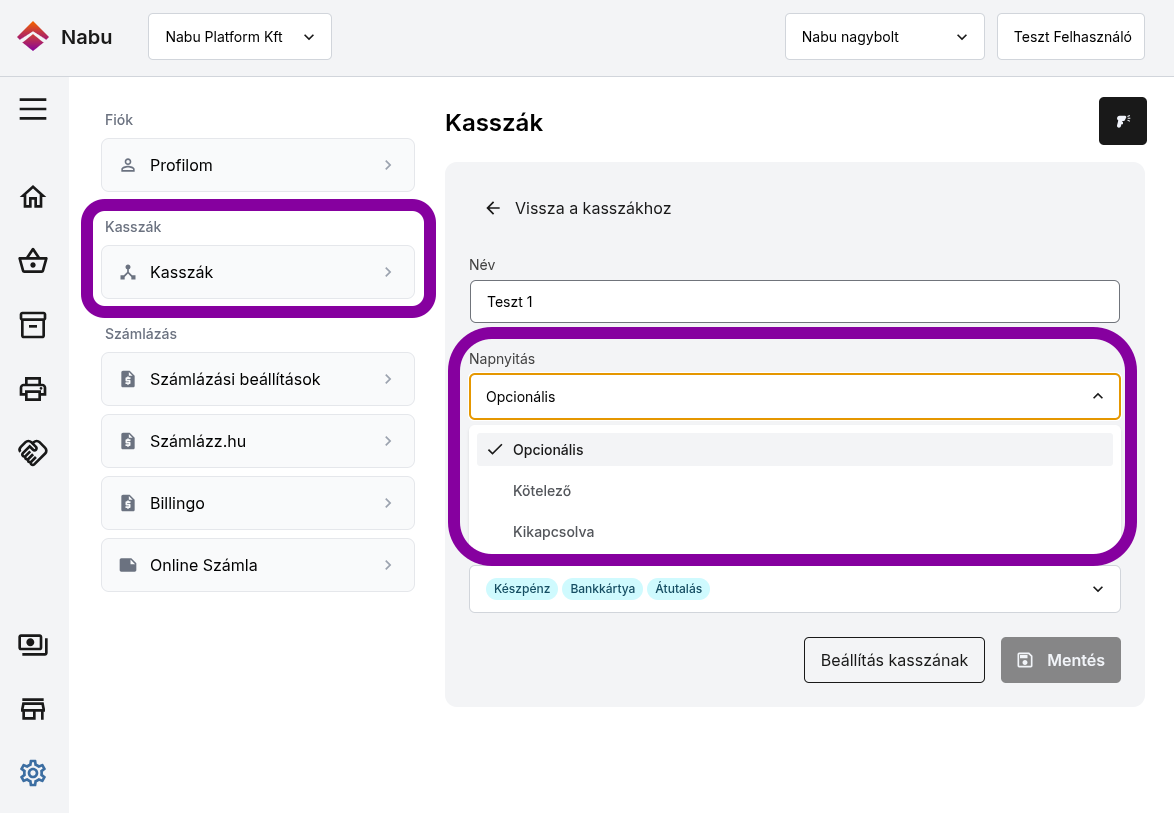Collapse the Napnyitás dropdown
The width and height of the screenshot is (1174, 813).
(x=1098, y=396)
